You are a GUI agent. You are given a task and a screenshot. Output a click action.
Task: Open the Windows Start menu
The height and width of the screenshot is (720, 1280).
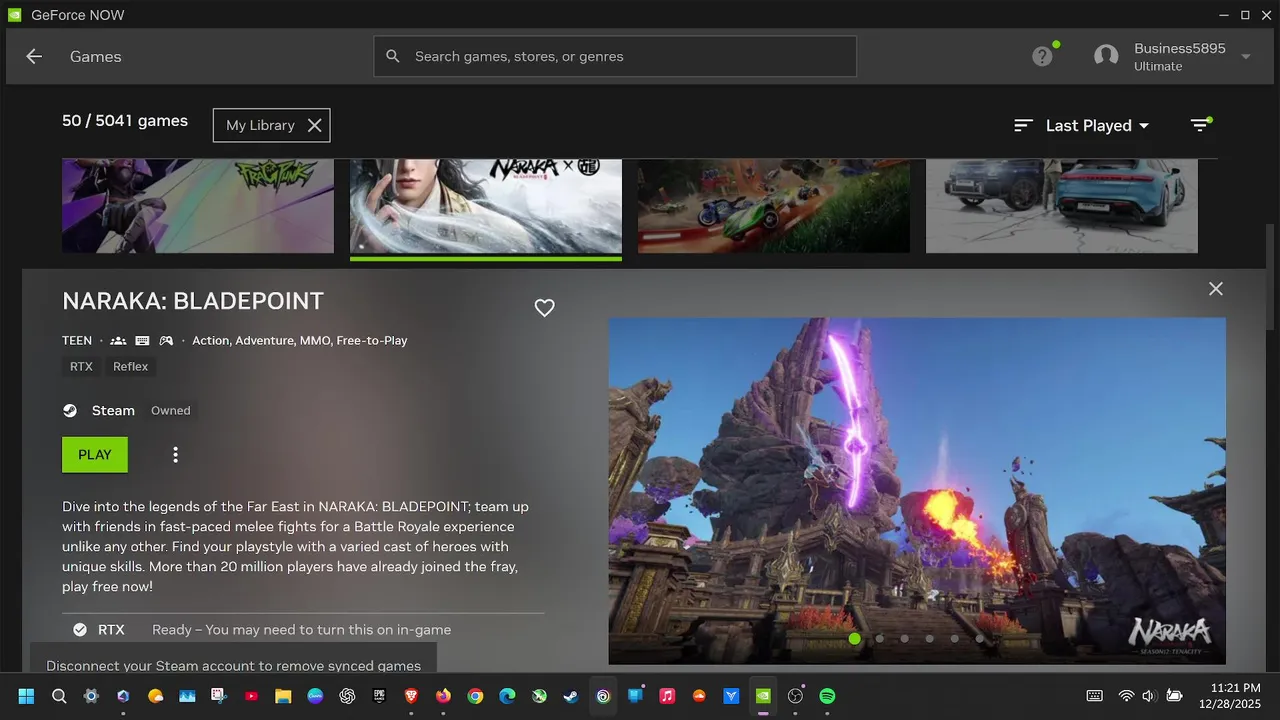tap(26, 696)
